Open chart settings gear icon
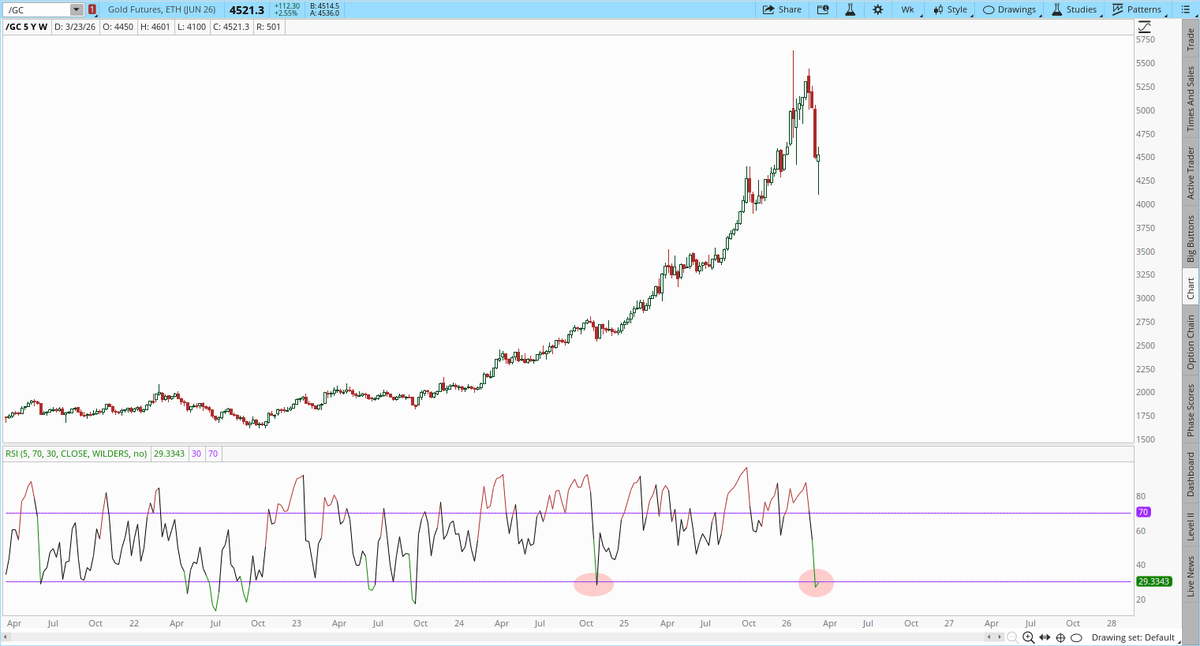 [x=877, y=9]
